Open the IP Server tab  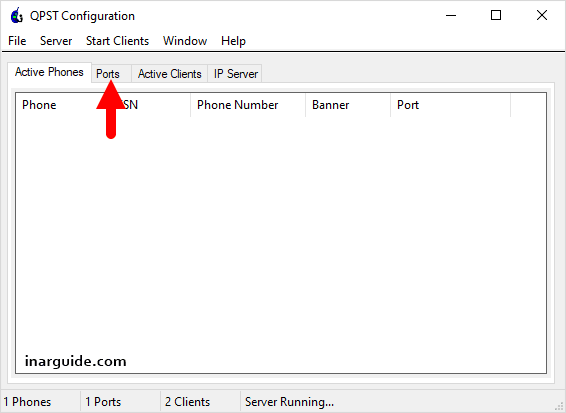[x=235, y=74]
